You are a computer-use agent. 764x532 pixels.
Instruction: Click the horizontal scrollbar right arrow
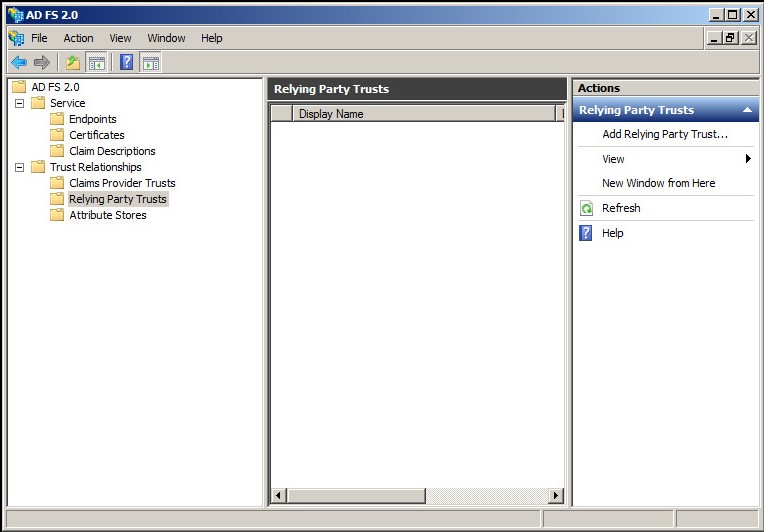[x=555, y=496]
